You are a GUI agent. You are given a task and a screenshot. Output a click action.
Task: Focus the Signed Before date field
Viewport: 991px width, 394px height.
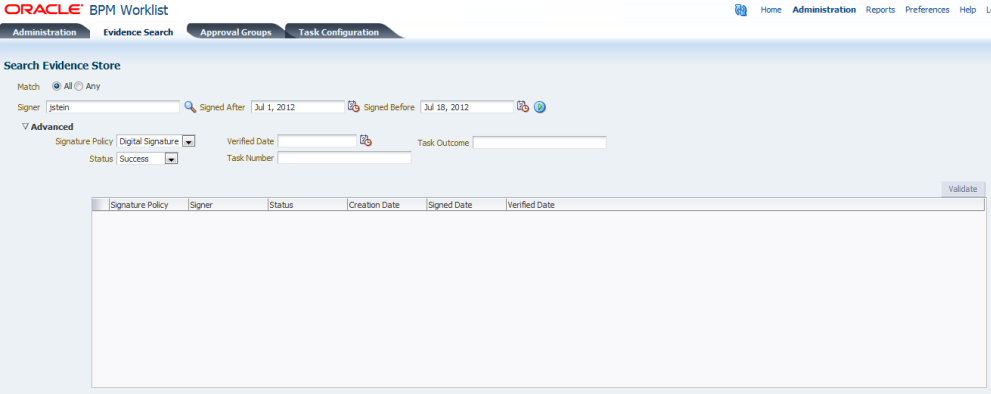pyautogui.click(x=467, y=107)
